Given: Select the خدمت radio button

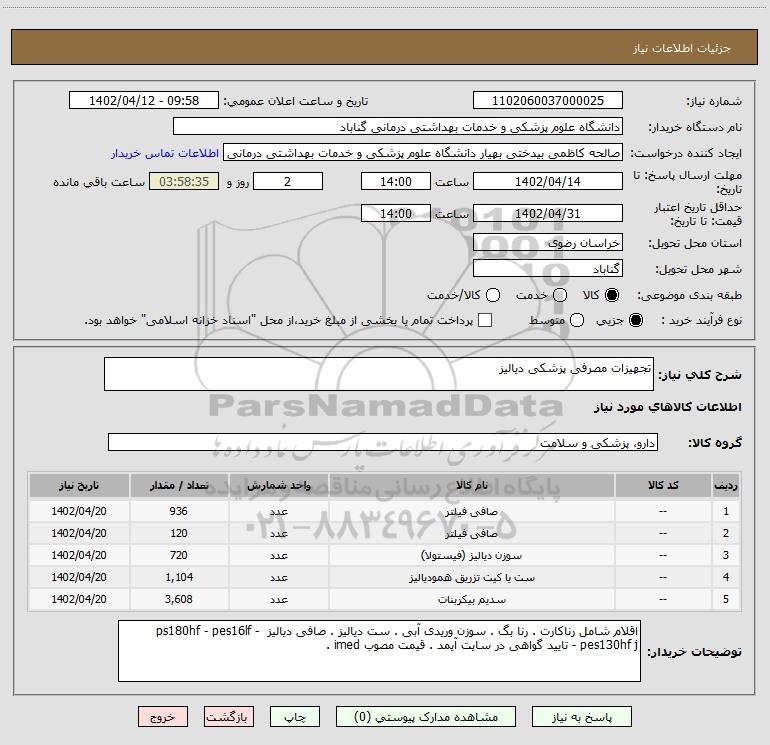Looking at the screenshot, I should (x=560, y=295).
